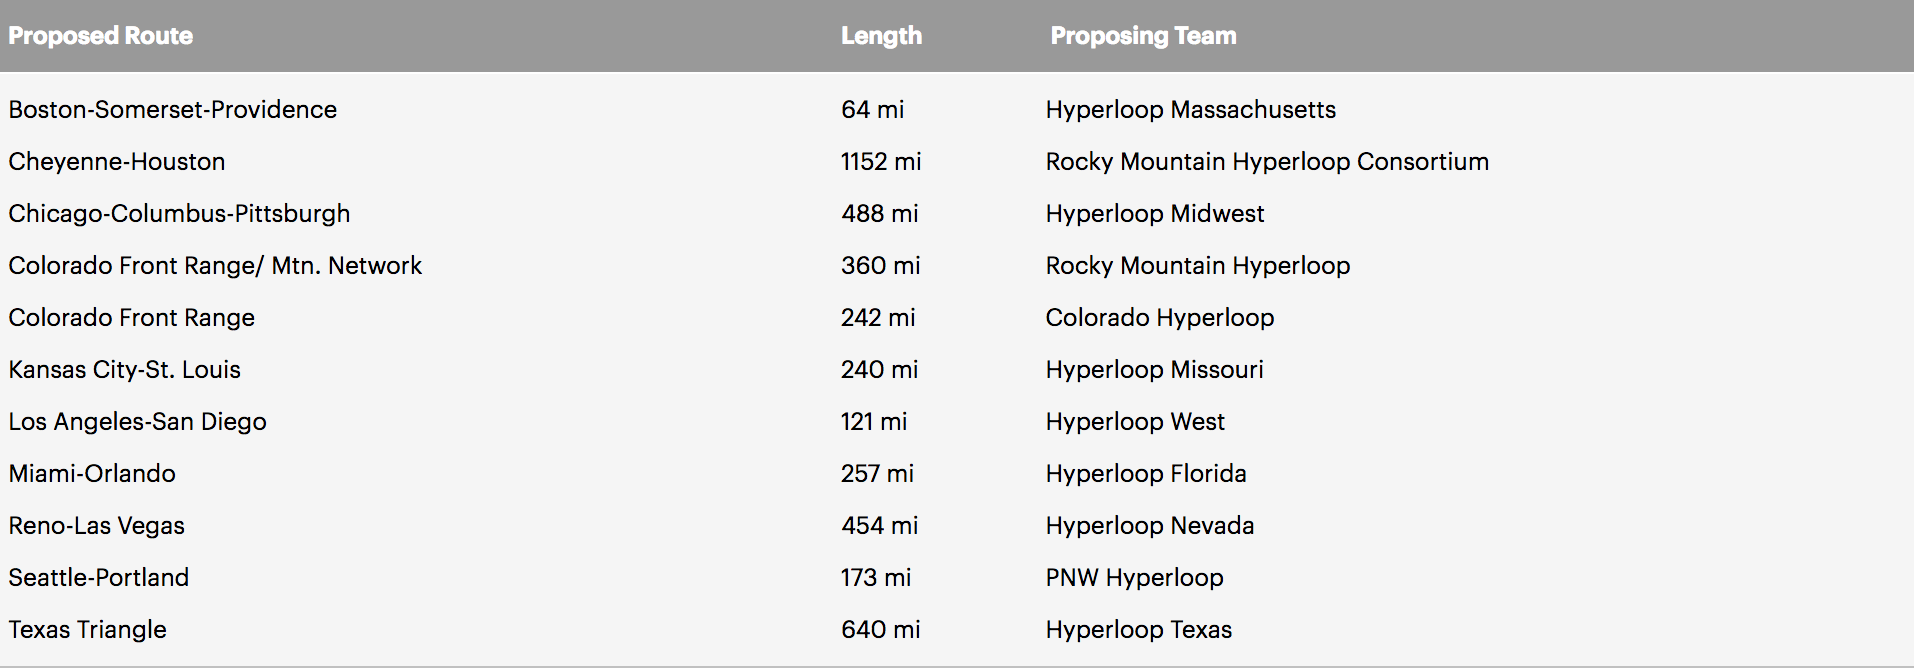The image size is (1914, 668).
Task: Click the 64 mi length value
Action: (x=872, y=109)
